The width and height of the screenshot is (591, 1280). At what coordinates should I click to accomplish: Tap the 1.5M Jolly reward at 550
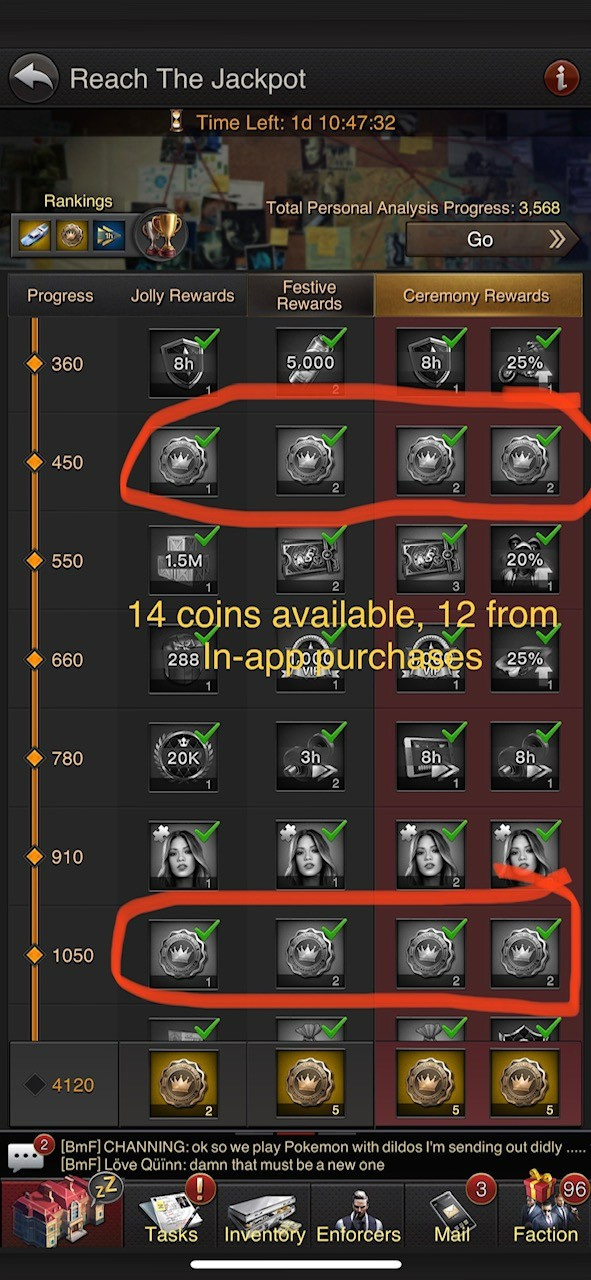pos(183,561)
